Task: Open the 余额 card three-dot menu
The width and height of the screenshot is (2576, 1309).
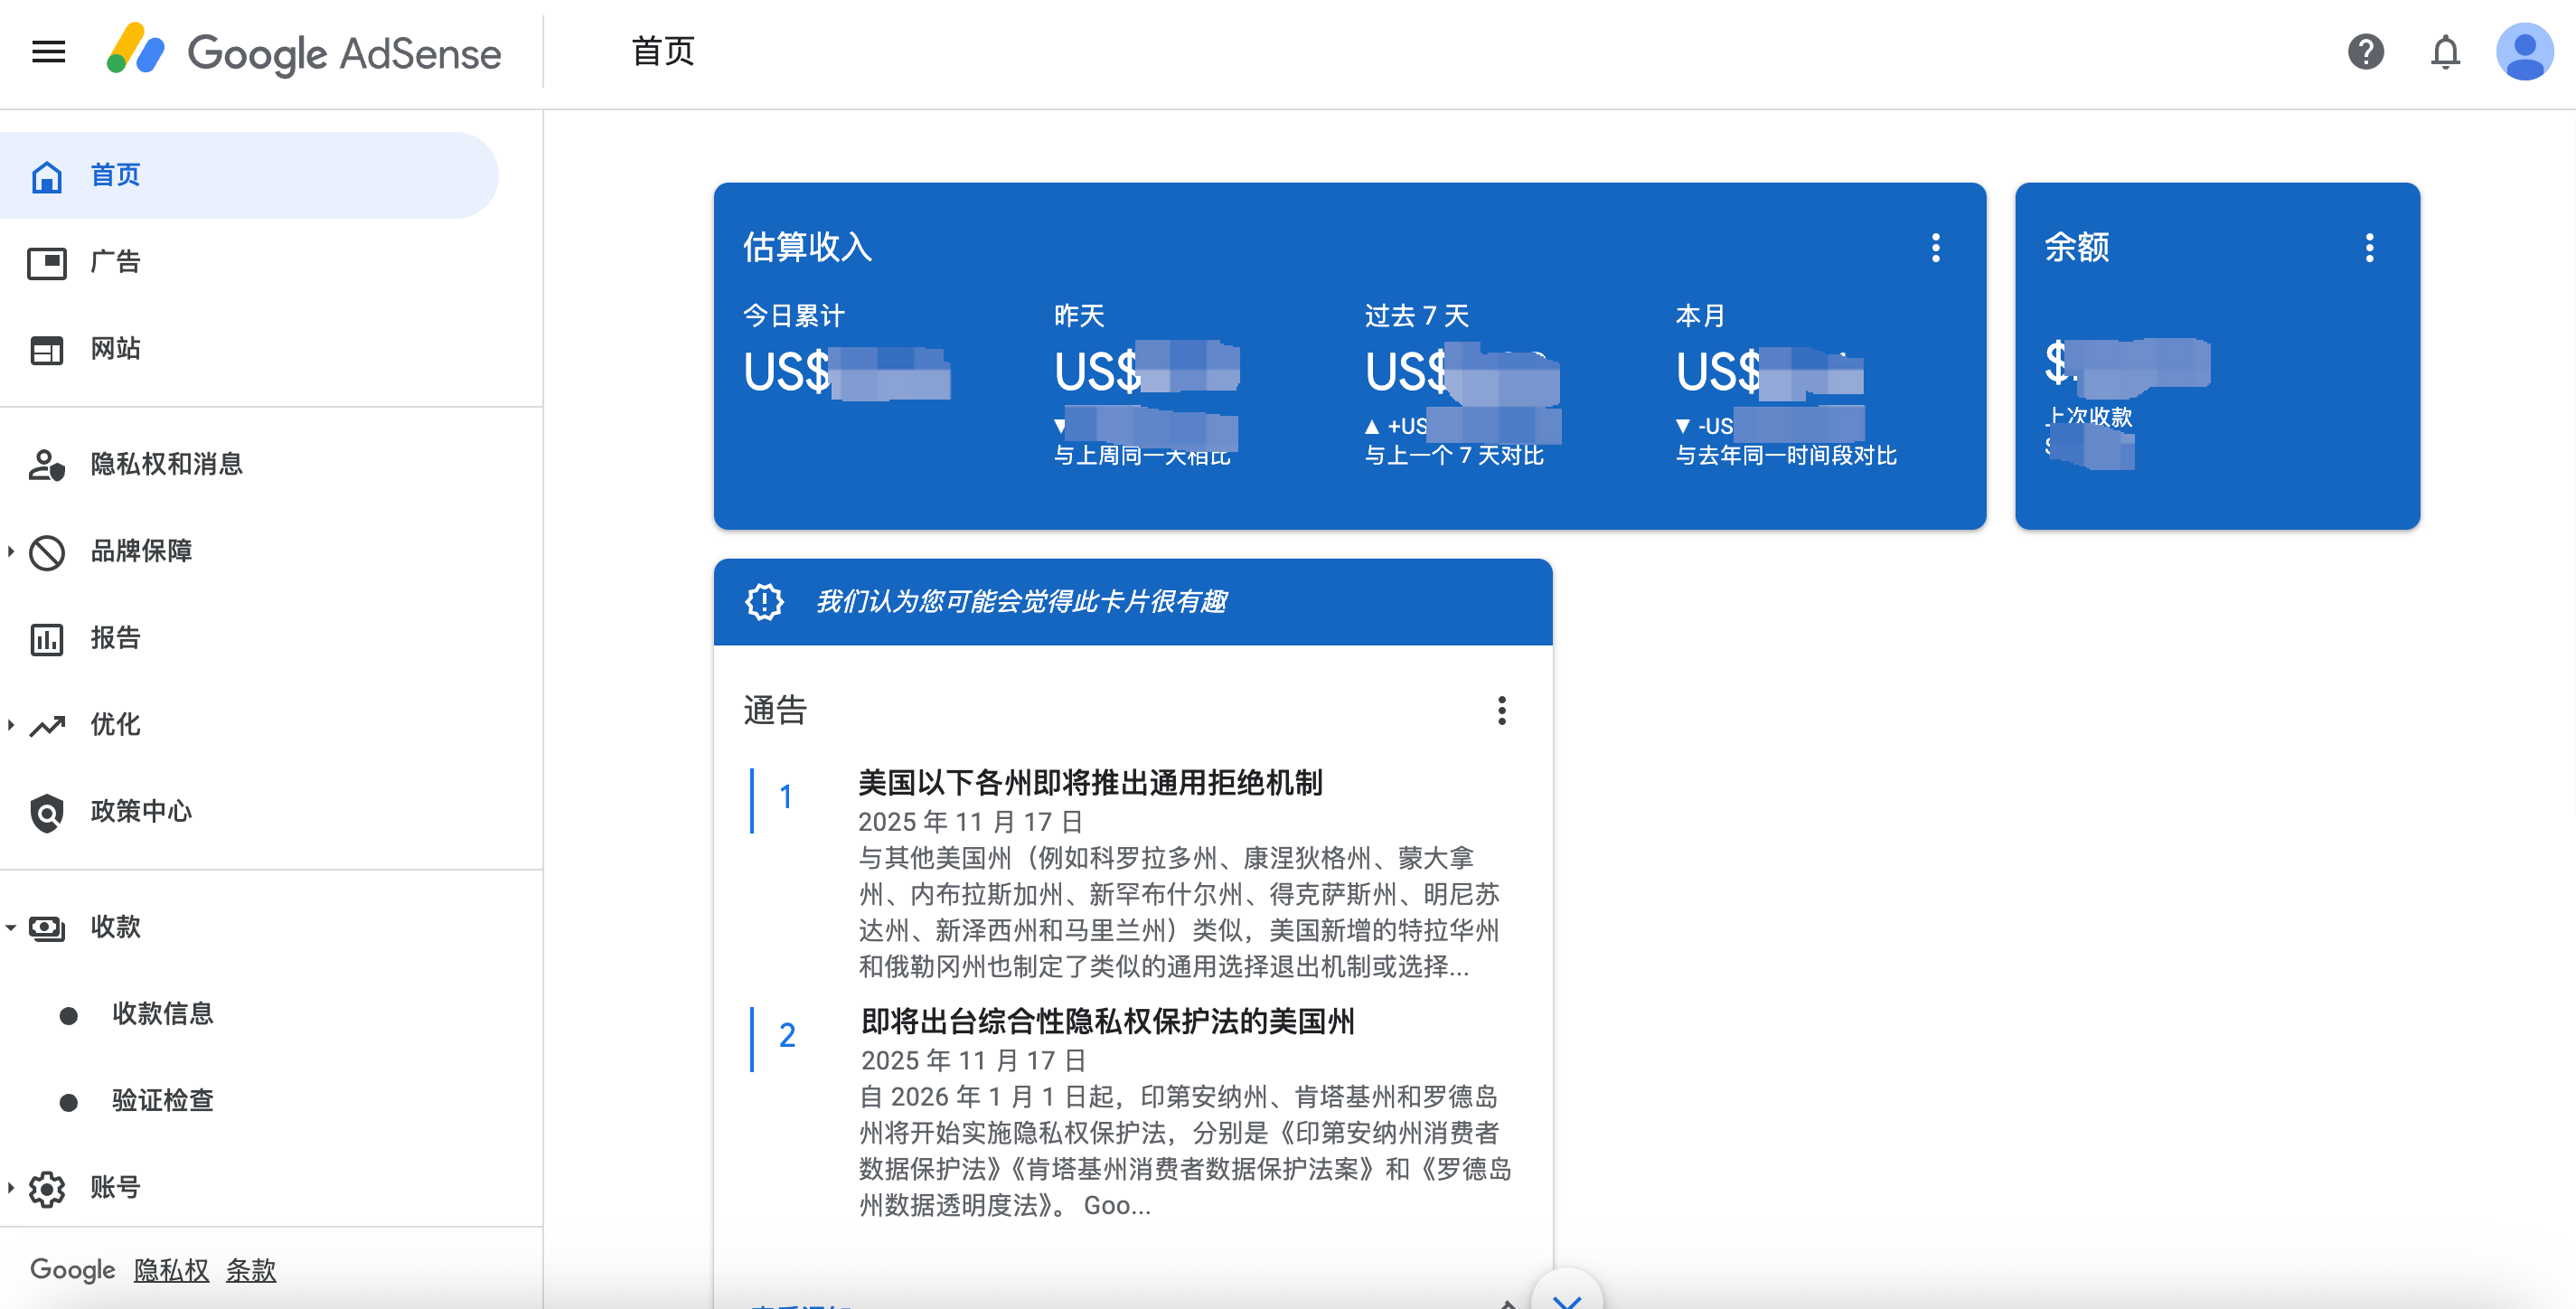Action: [x=2368, y=248]
